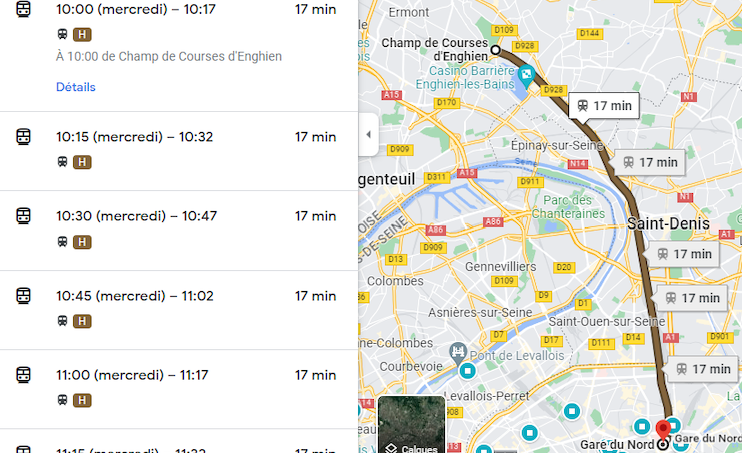
Task: Click the Parc des Chanteraines map label
Action: click(x=576, y=206)
